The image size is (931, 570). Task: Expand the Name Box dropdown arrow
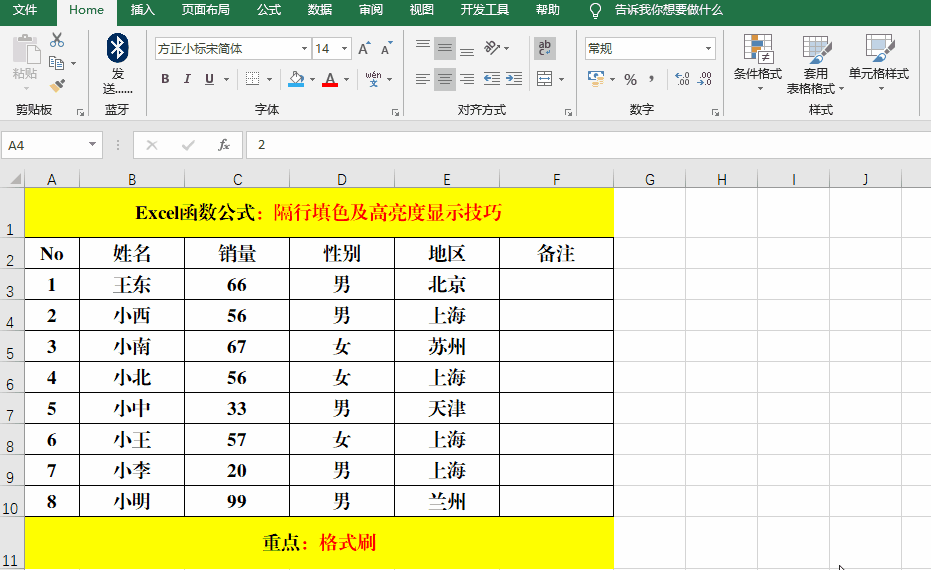[93, 145]
